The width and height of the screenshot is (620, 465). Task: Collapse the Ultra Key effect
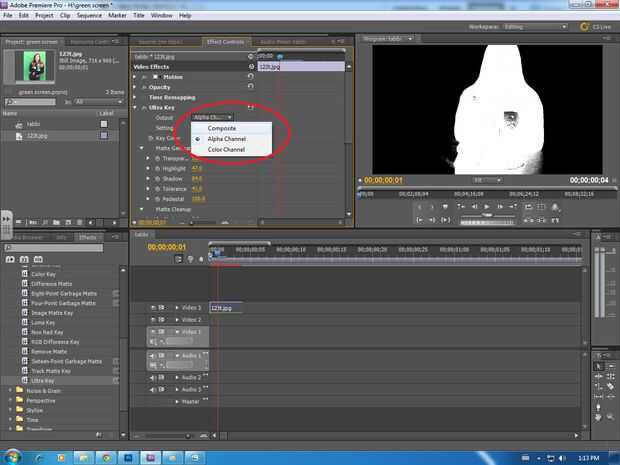[x=135, y=108]
